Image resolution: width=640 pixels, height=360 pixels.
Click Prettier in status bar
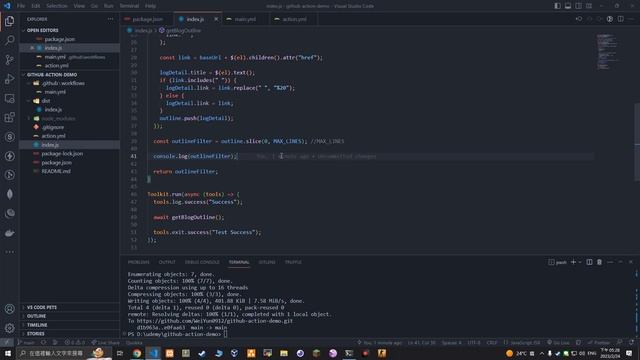click(x=598, y=342)
